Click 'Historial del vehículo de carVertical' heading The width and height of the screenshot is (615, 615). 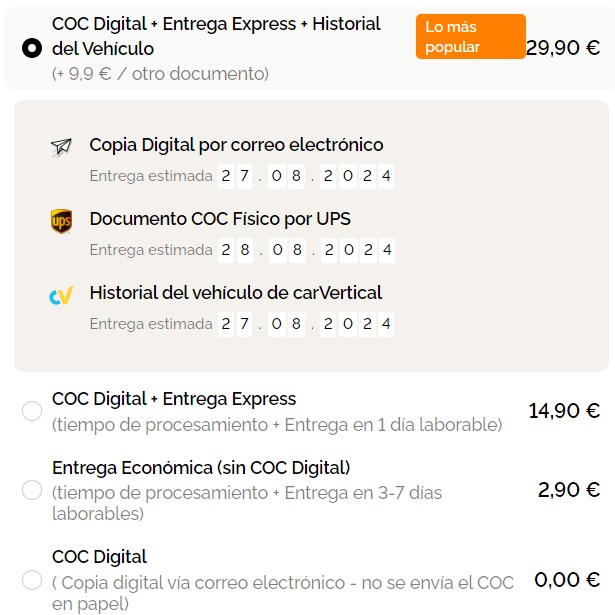pyautogui.click(x=236, y=293)
